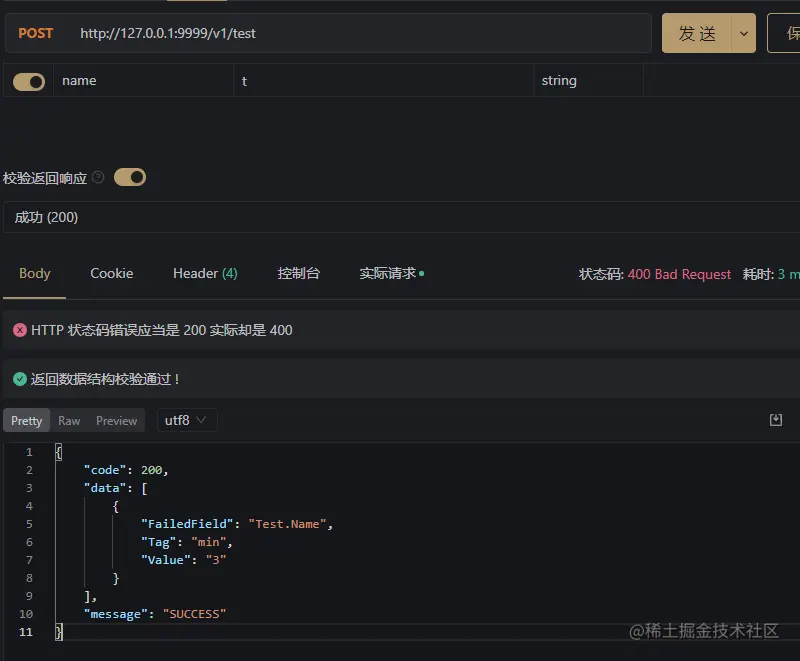
Task: Click the "Value": "3" line
Action: 184,560
